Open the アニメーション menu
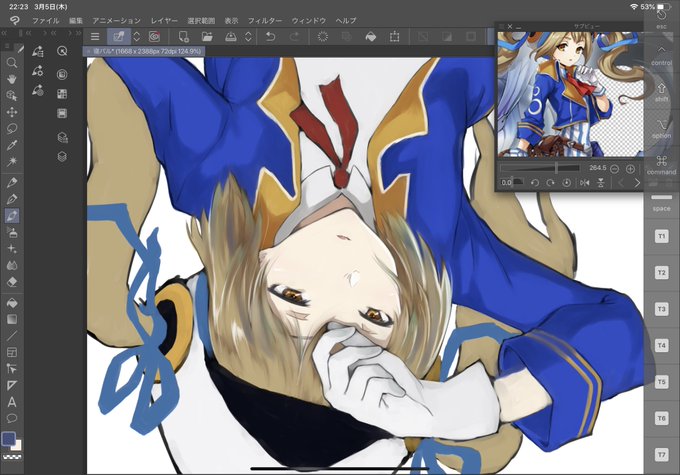This screenshot has width=680, height=475. pyautogui.click(x=116, y=20)
